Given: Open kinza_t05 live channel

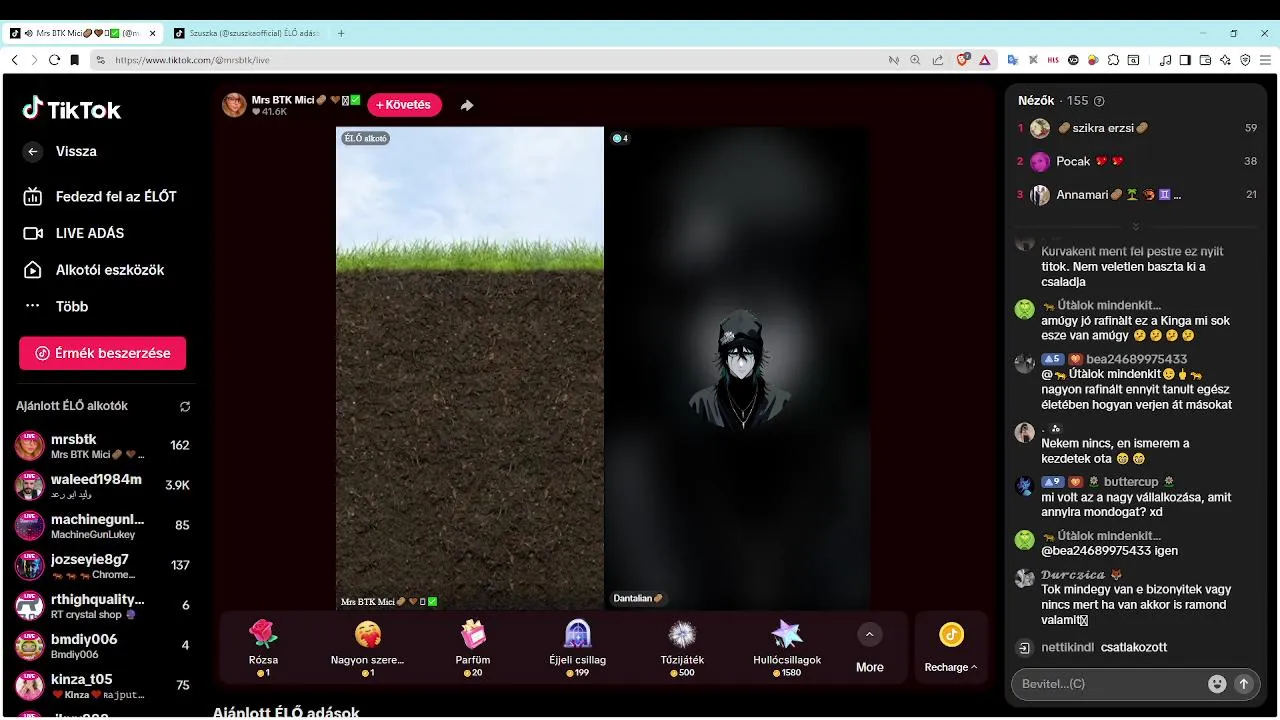Looking at the screenshot, I should tap(102, 686).
